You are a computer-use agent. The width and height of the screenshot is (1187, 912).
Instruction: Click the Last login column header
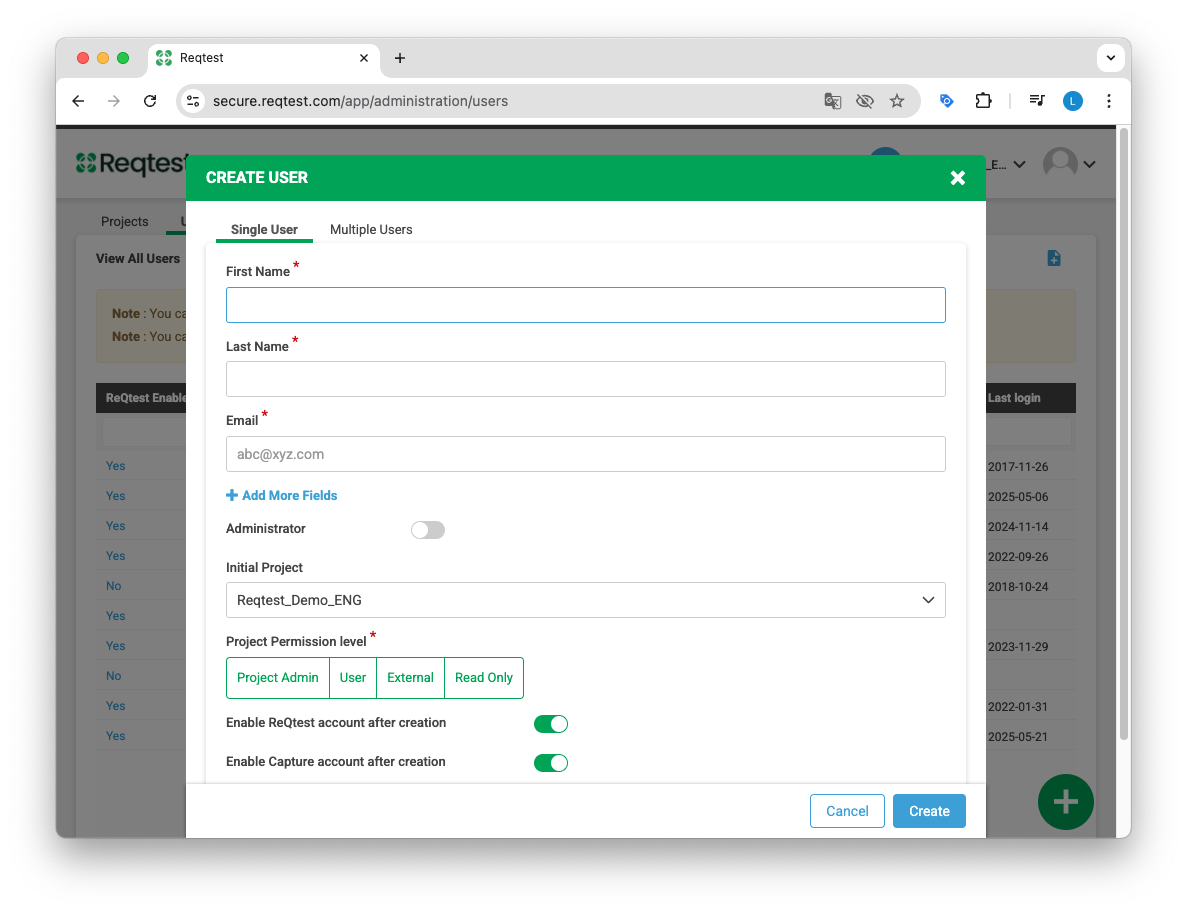pos(1014,398)
